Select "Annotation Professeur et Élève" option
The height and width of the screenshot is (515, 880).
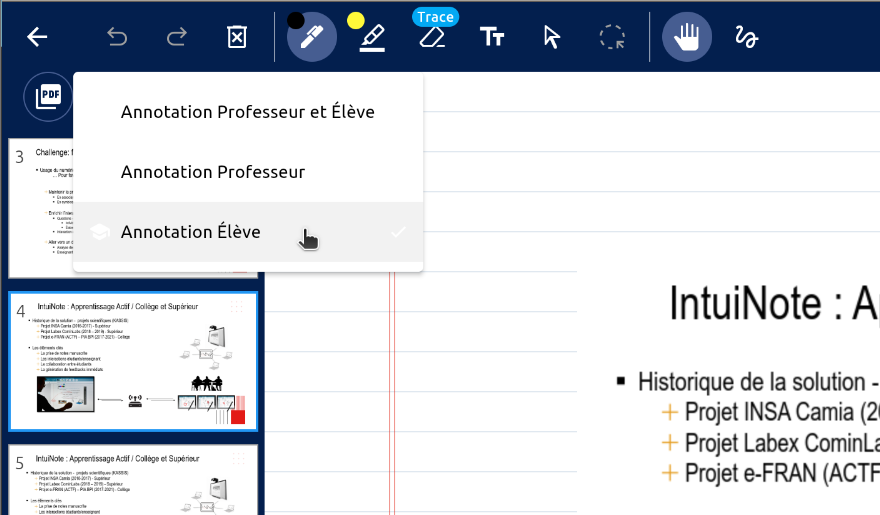248,112
